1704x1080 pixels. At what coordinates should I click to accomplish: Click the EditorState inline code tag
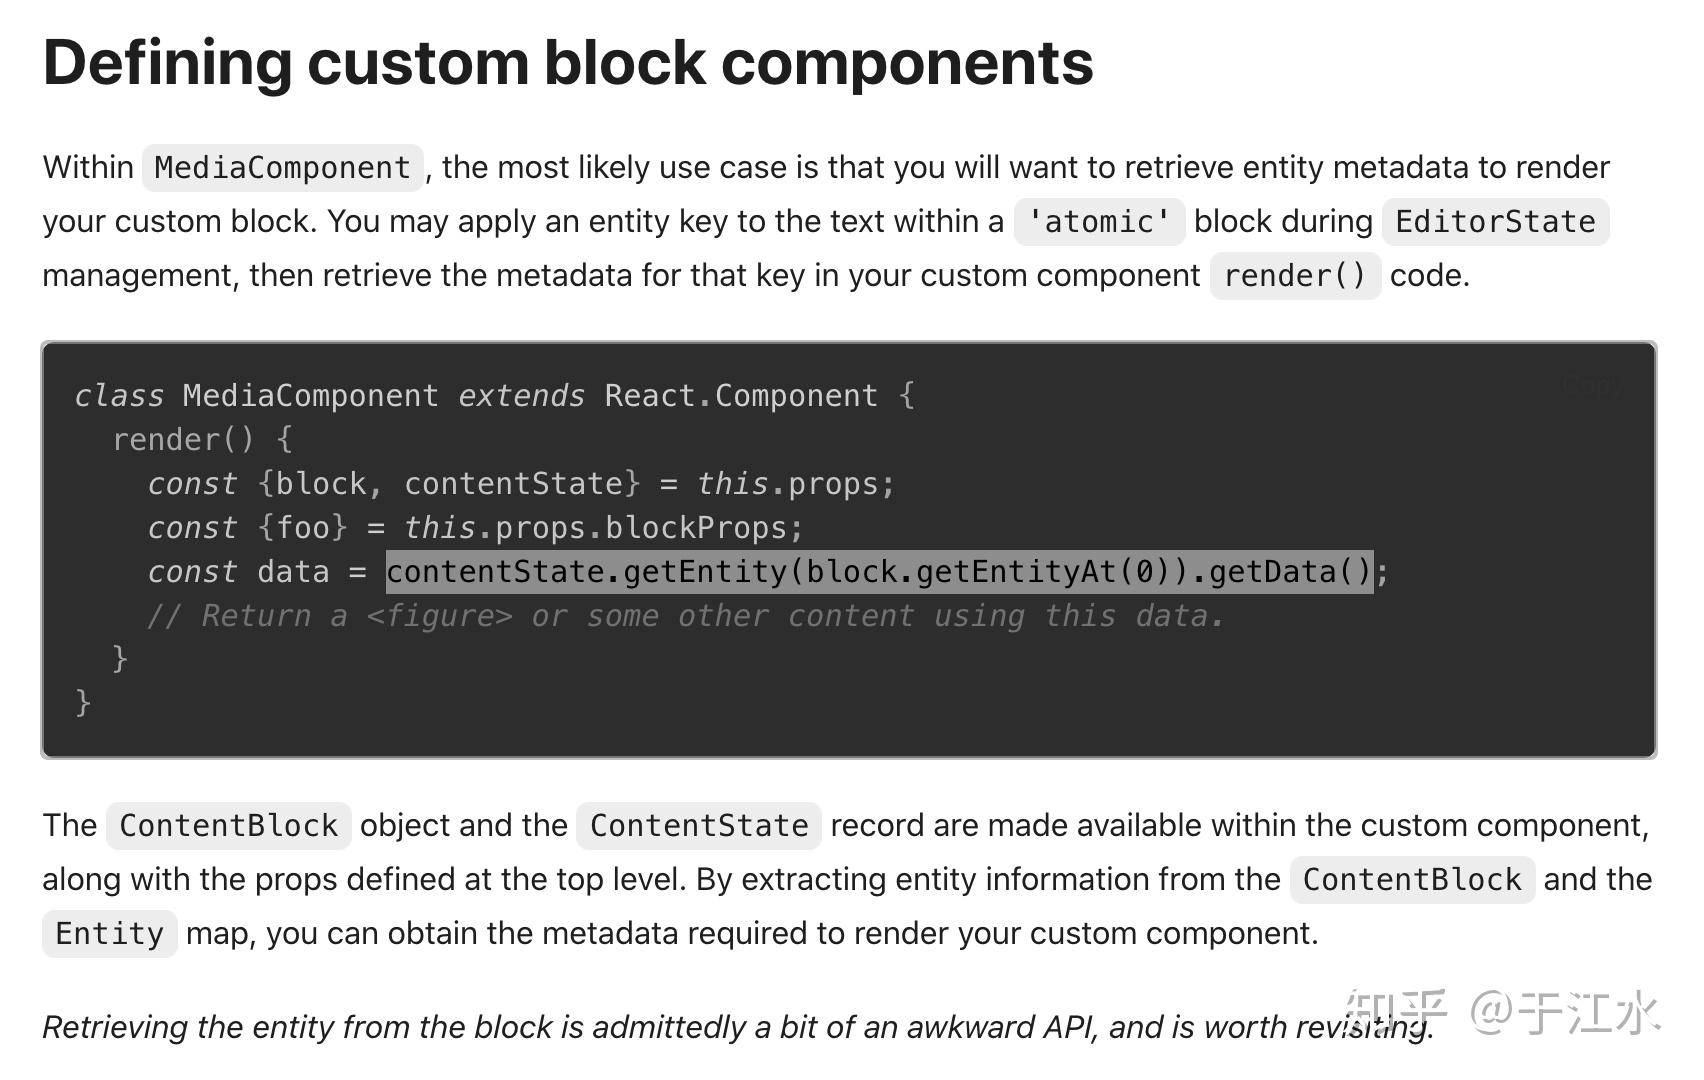point(1495,221)
